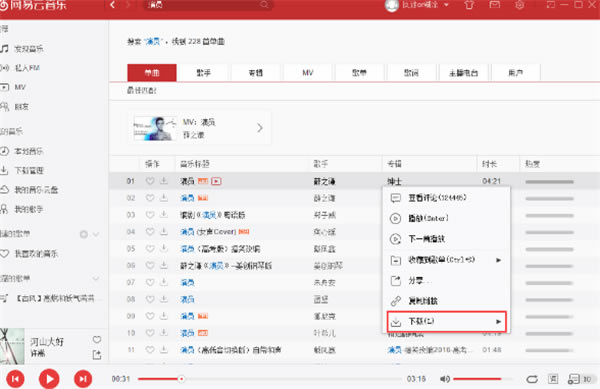Open the playlist queue icon

574,379
